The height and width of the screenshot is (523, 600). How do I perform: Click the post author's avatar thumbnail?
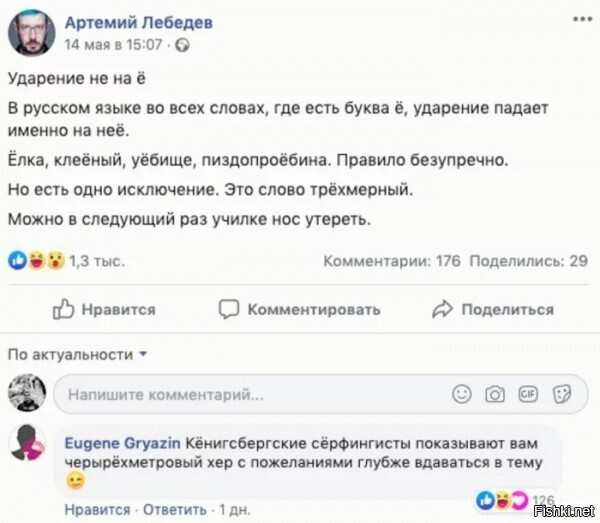32,33
